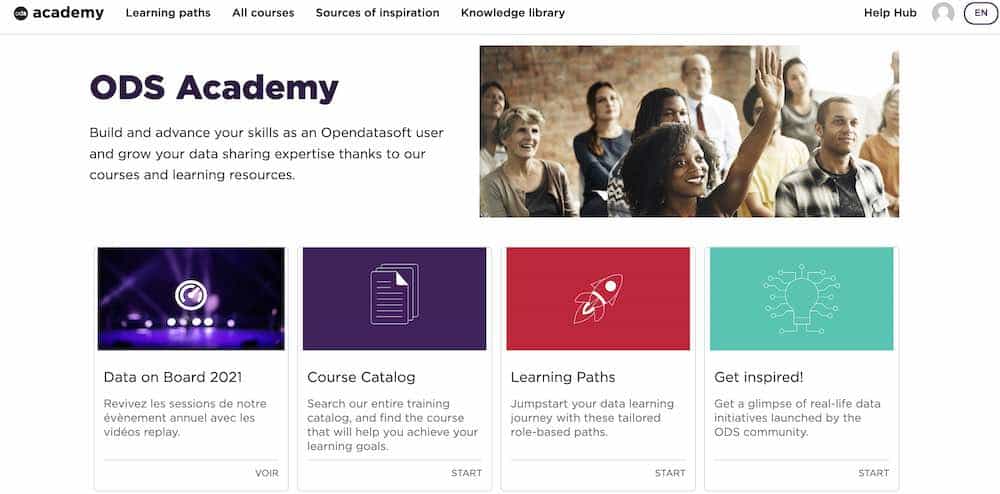Click START on Learning Paths card

tap(670, 473)
